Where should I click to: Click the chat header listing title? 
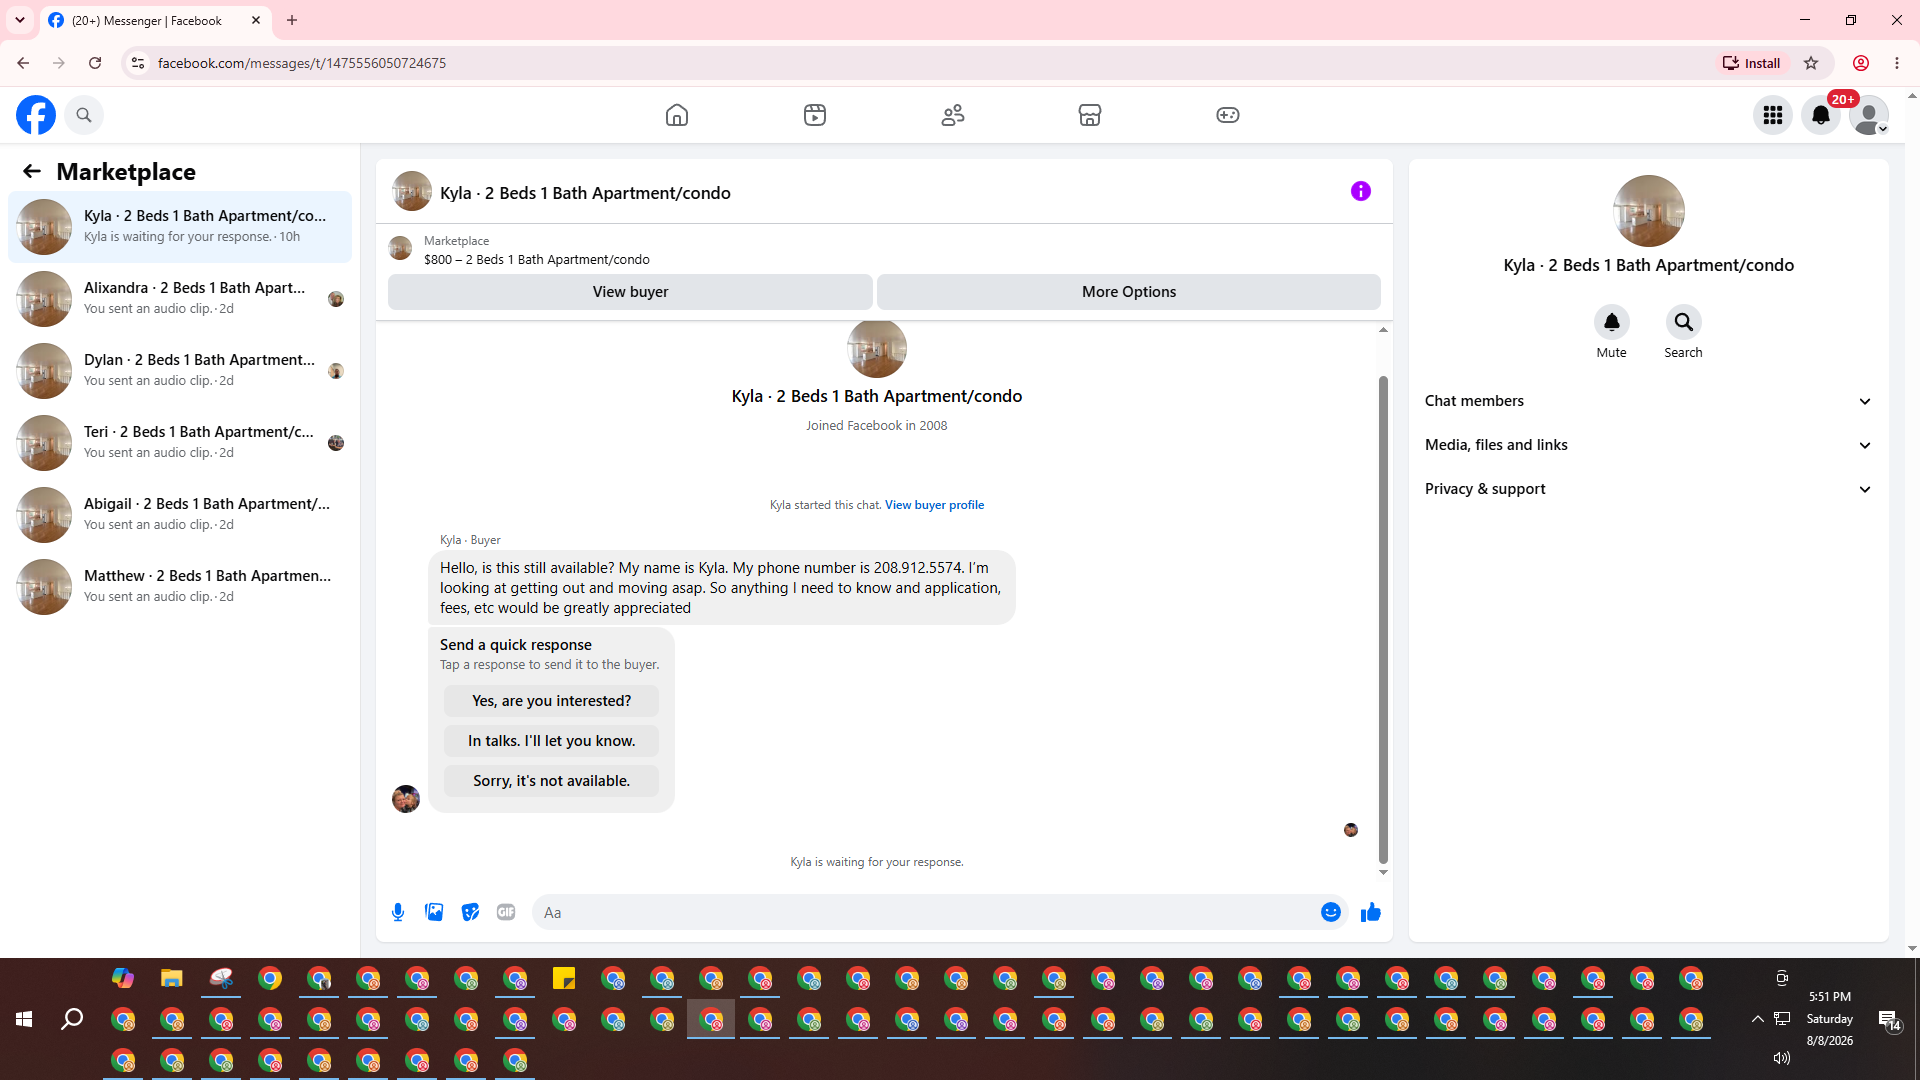(585, 193)
